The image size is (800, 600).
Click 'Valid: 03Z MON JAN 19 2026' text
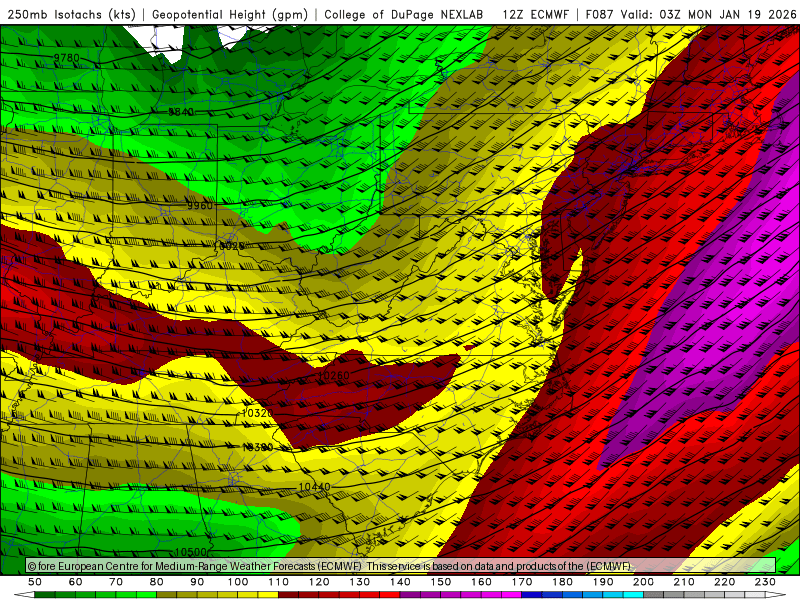pos(708,14)
